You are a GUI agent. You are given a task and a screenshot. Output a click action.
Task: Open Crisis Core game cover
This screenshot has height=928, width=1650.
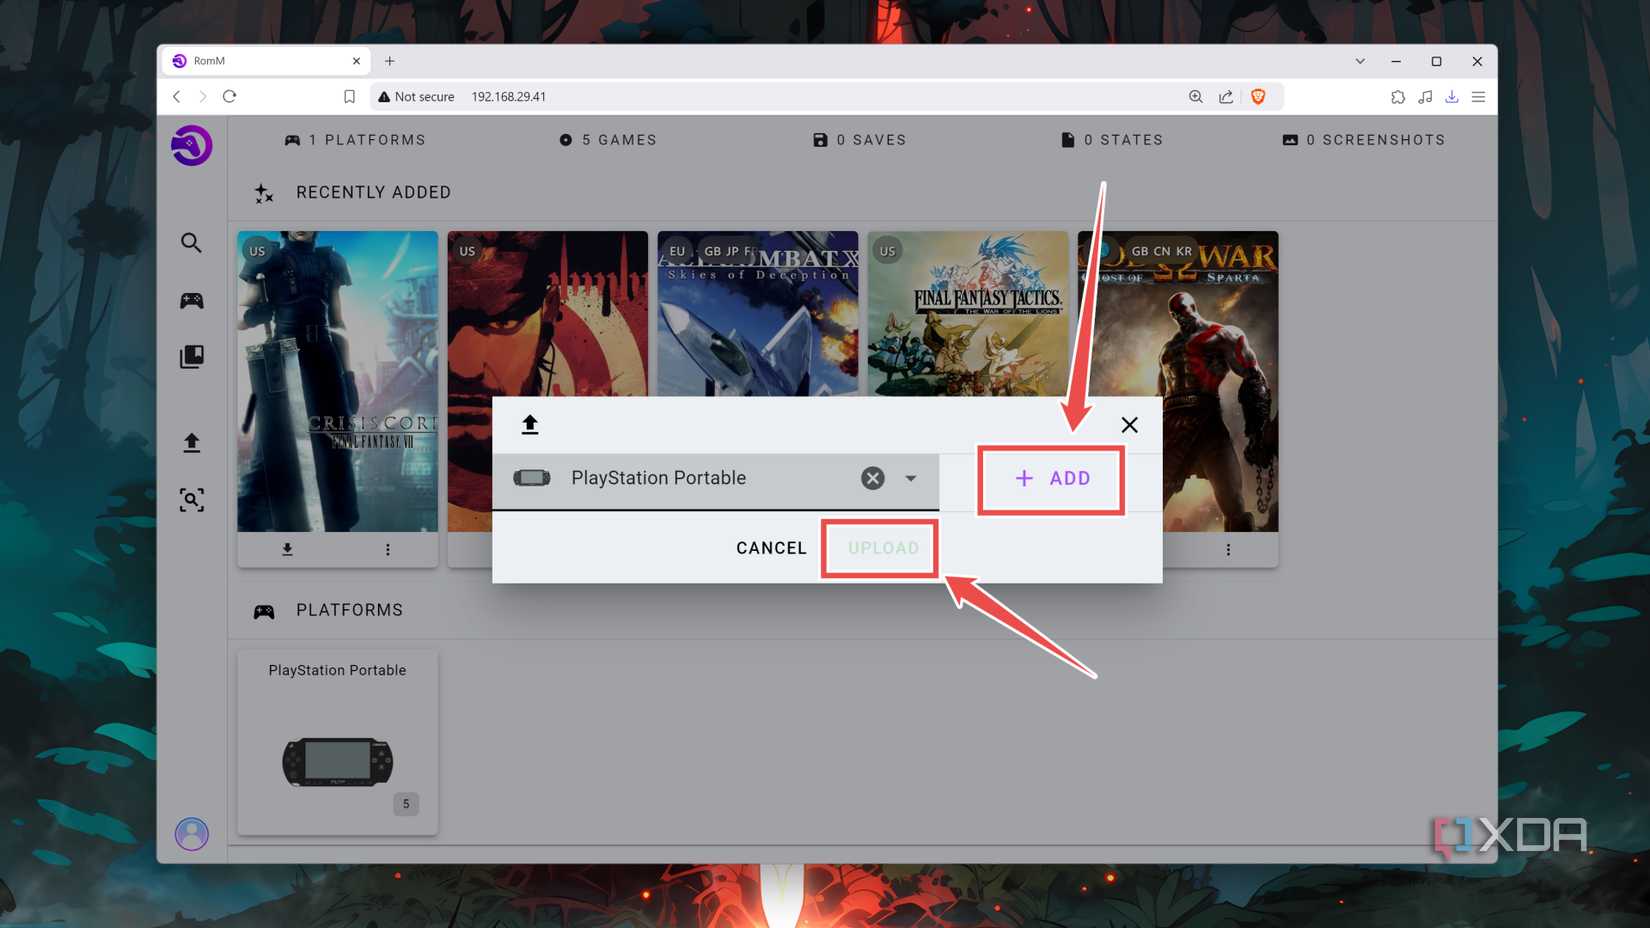click(x=337, y=381)
